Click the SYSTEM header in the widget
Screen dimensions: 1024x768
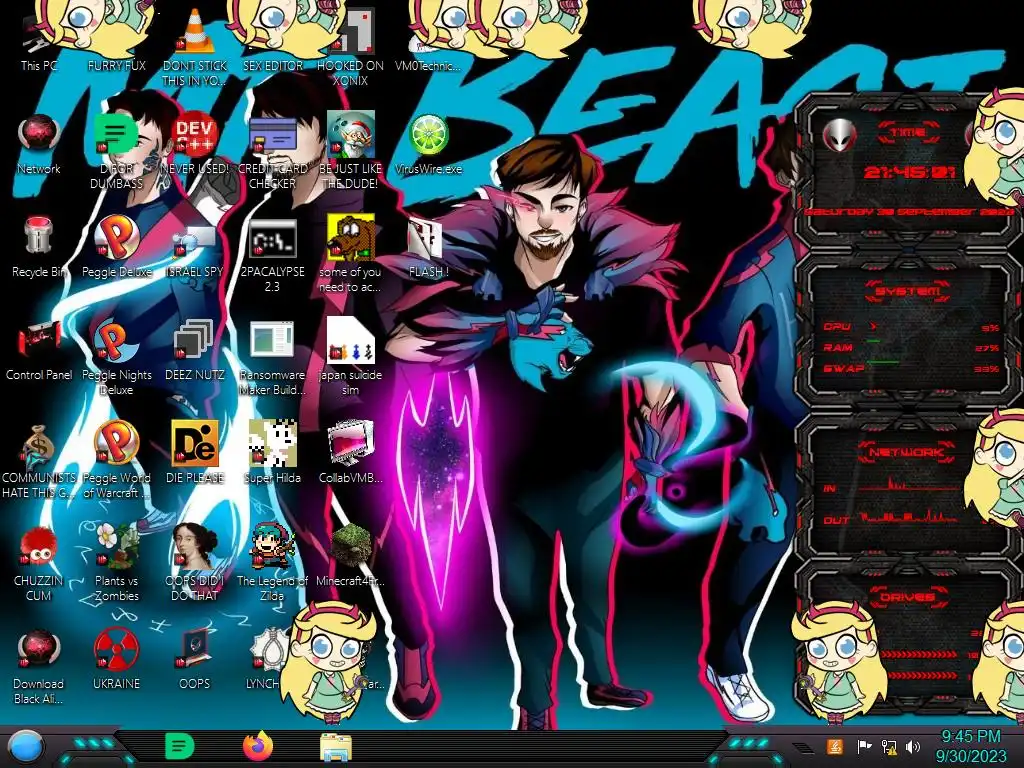pos(907,291)
